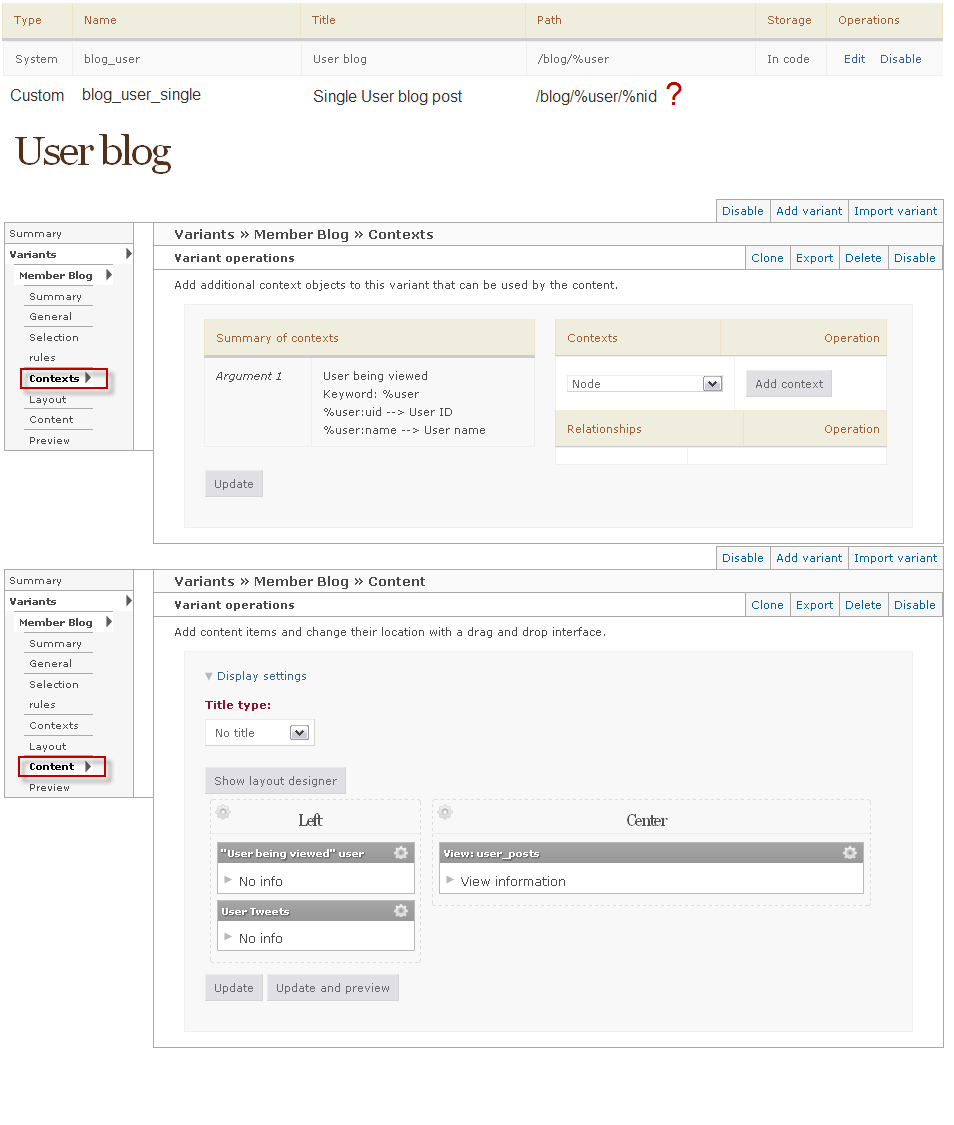
Task: Click gear icon on View: user_posts pane
Action: point(850,853)
